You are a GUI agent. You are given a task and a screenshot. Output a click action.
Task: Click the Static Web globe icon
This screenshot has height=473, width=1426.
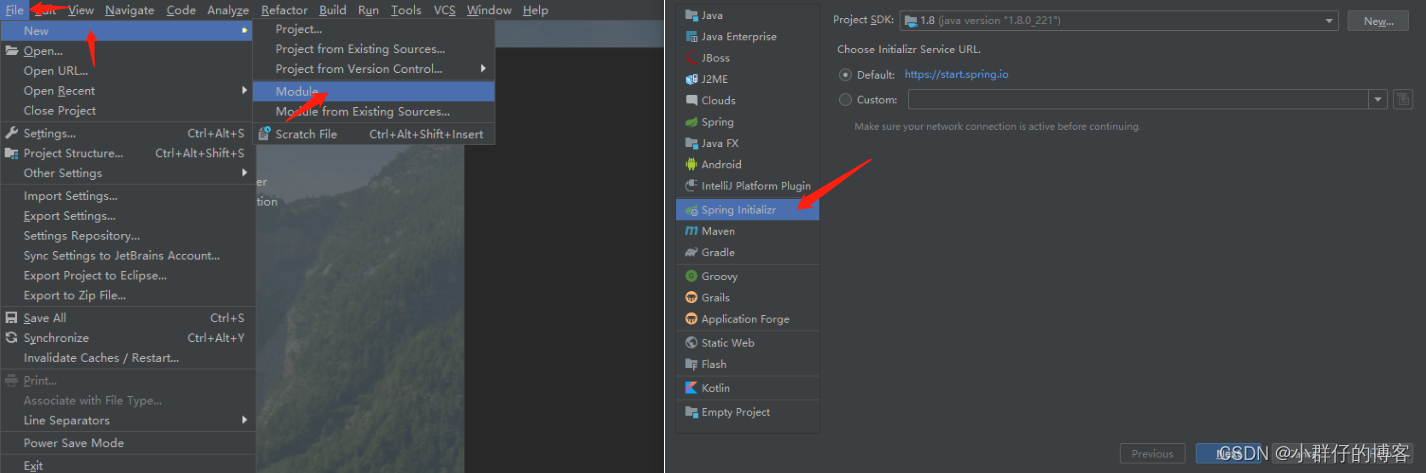(x=691, y=342)
